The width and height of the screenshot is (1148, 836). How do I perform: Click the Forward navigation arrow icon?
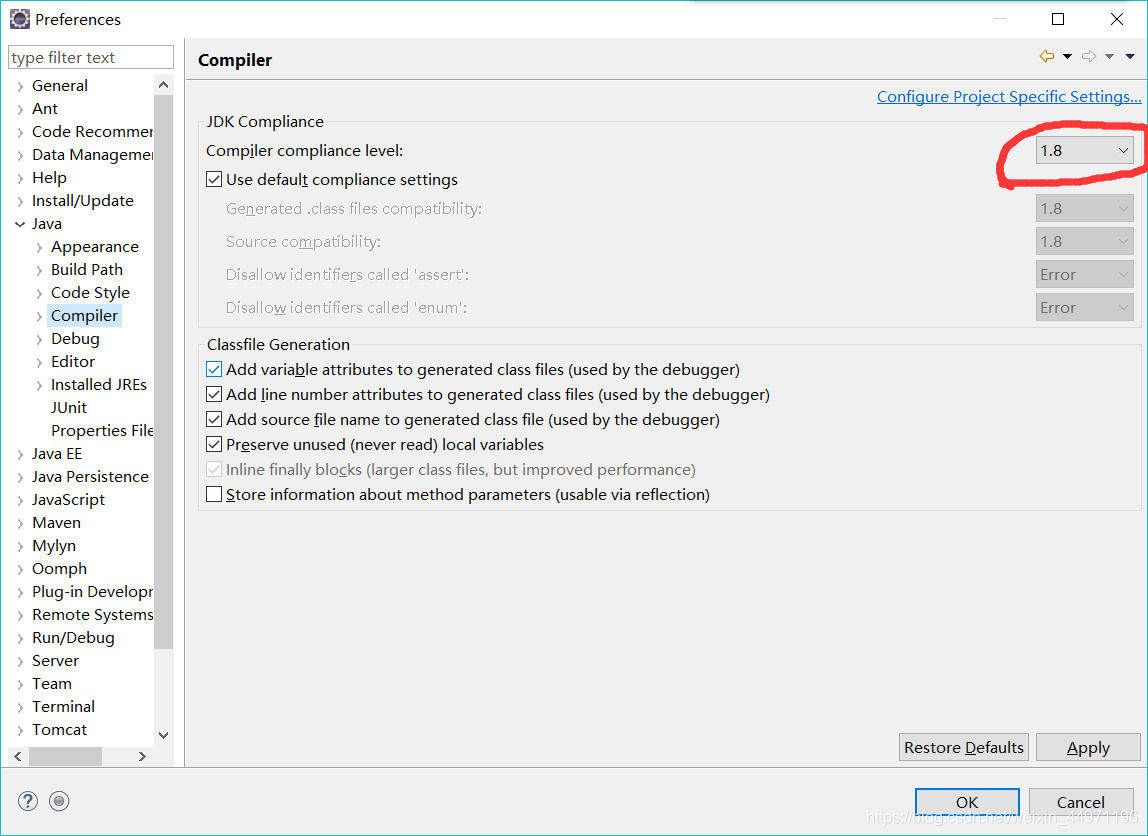(x=1089, y=56)
